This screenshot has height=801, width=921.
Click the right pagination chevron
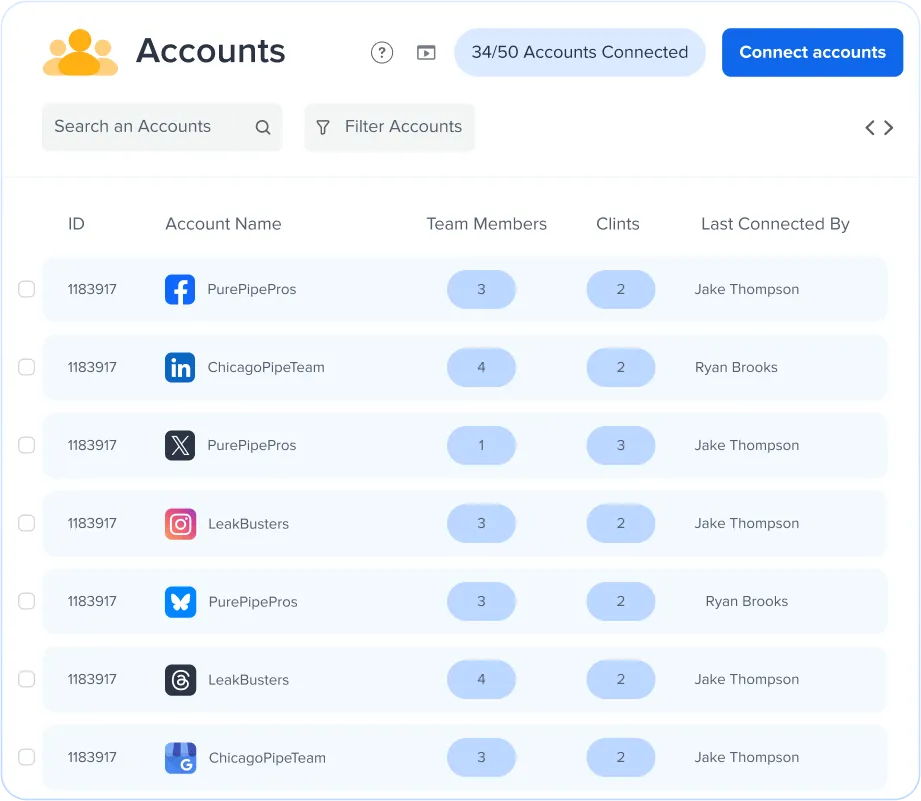(889, 127)
